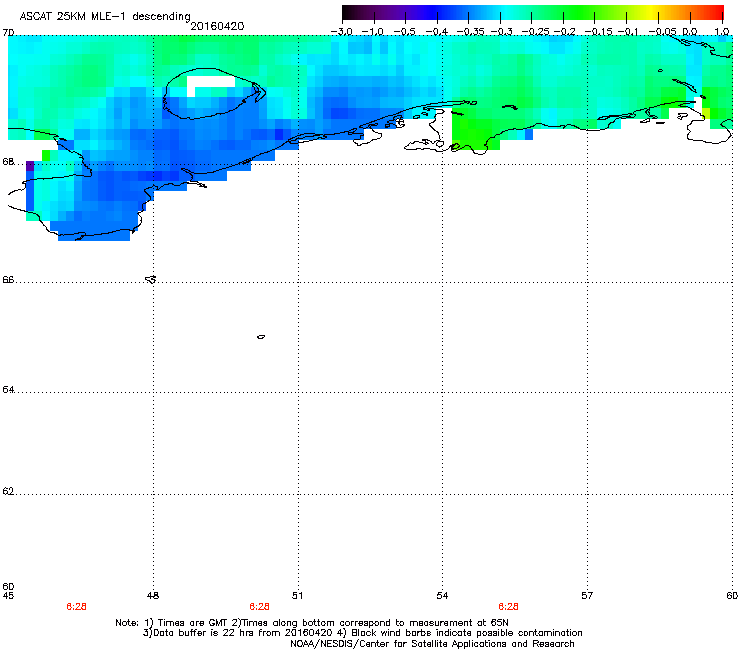Click the "-0.1" color scale label
Image resolution: width=740 pixels, height=650 pixels.
[628, 32]
